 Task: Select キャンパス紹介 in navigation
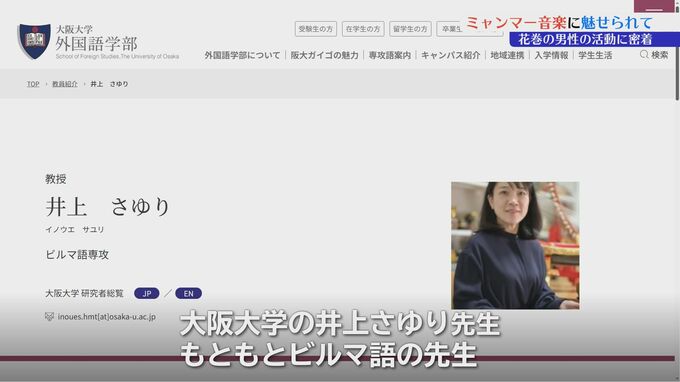pos(451,55)
